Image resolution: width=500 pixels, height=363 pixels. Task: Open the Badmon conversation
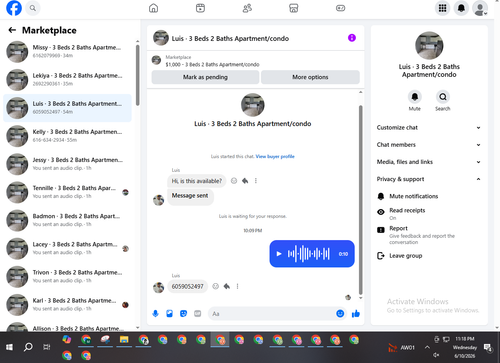click(x=68, y=220)
